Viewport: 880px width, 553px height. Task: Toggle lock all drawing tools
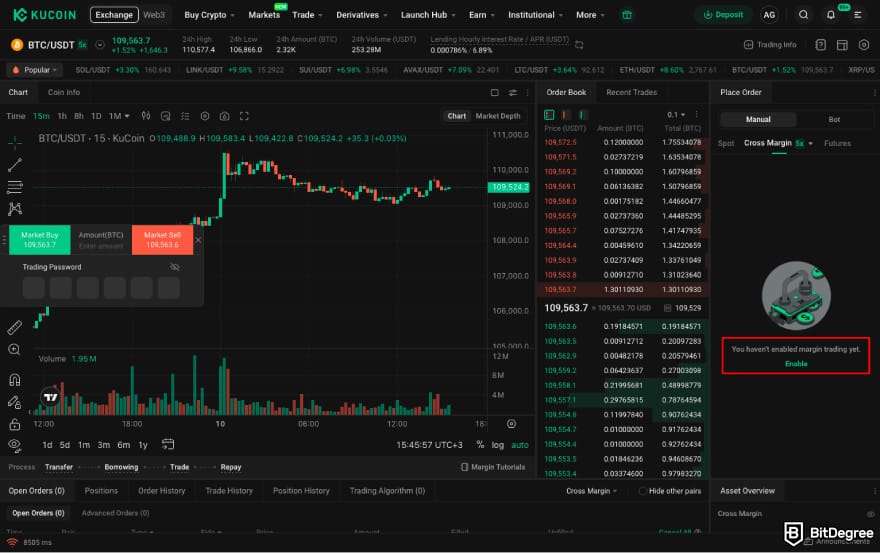pos(15,424)
